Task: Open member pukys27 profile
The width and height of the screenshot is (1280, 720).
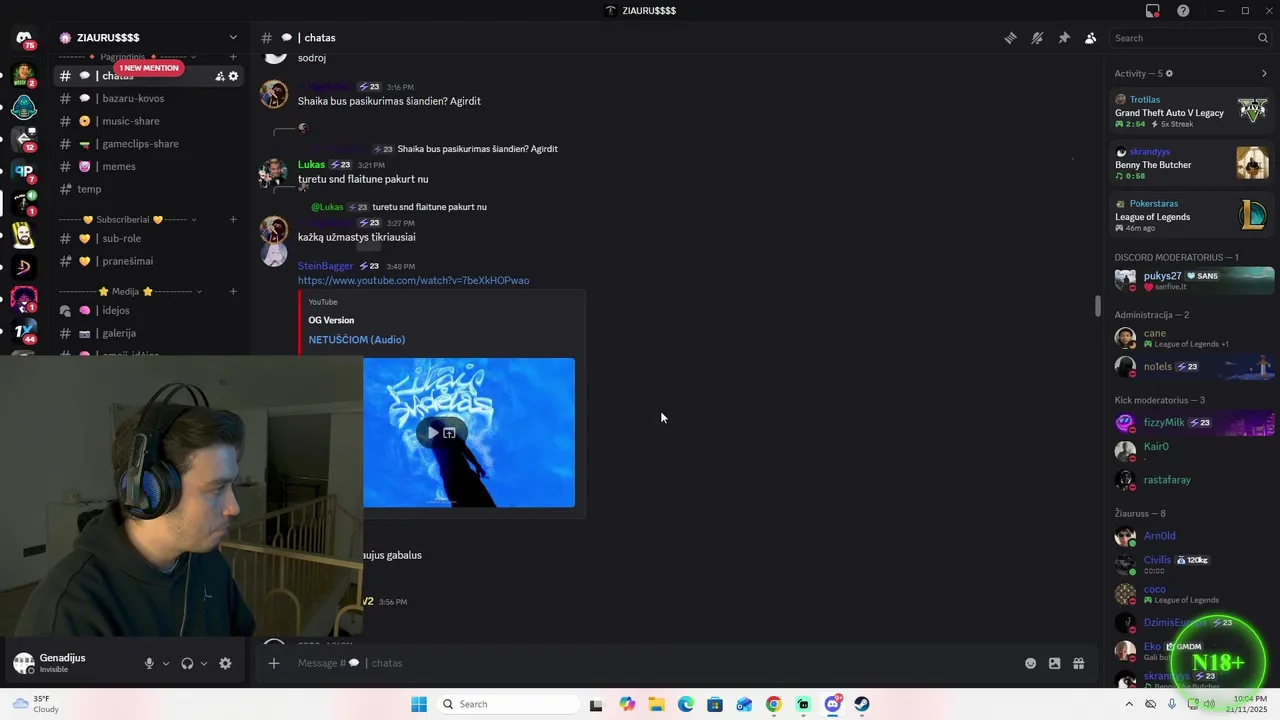Action: coord(1192,280)
